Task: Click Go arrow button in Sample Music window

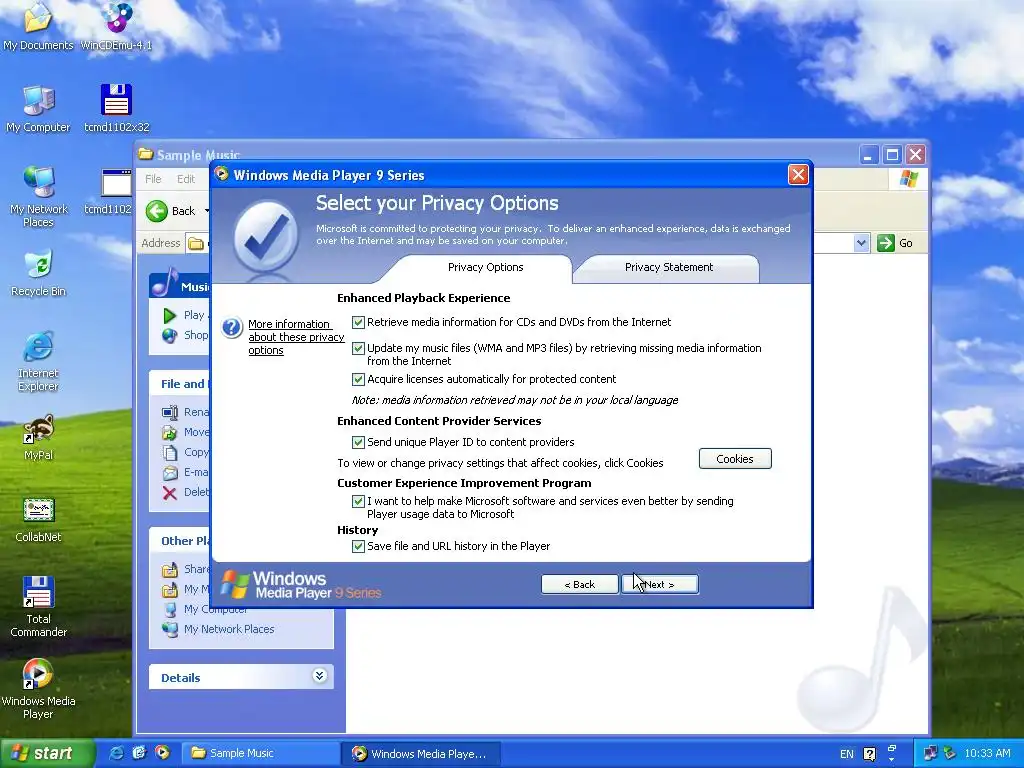Action: coord(886,243)
